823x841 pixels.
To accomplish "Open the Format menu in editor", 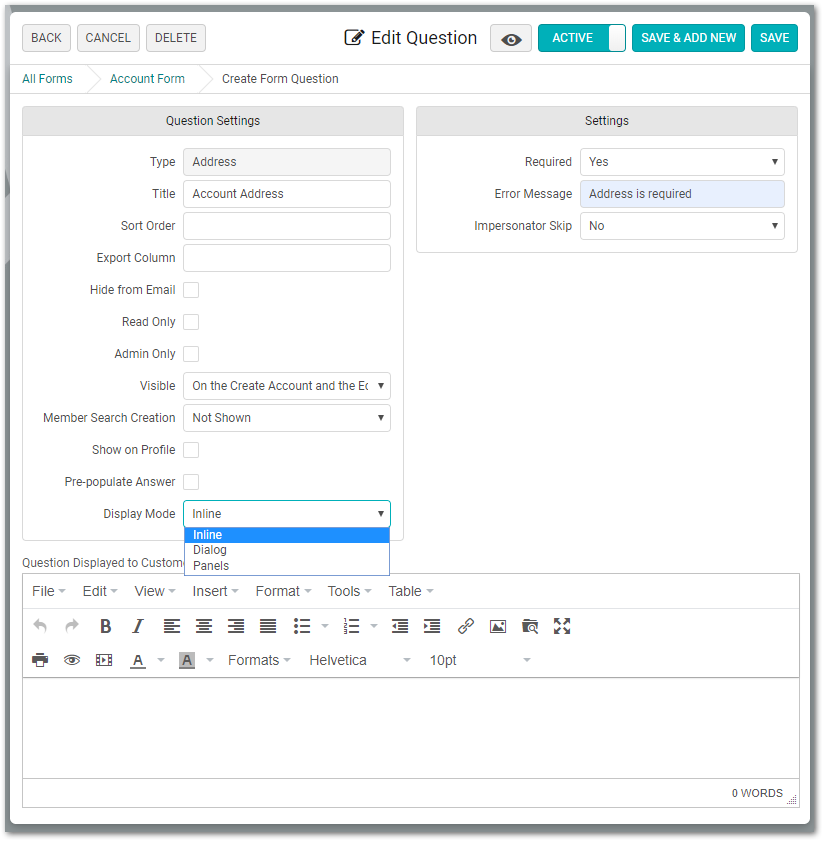I will [x=283, y=591].
